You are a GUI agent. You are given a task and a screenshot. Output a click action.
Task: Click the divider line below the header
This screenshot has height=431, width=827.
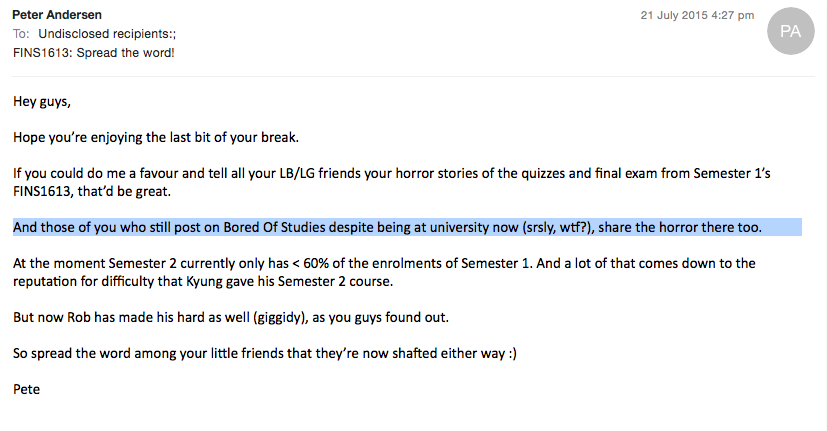(414, 76)
